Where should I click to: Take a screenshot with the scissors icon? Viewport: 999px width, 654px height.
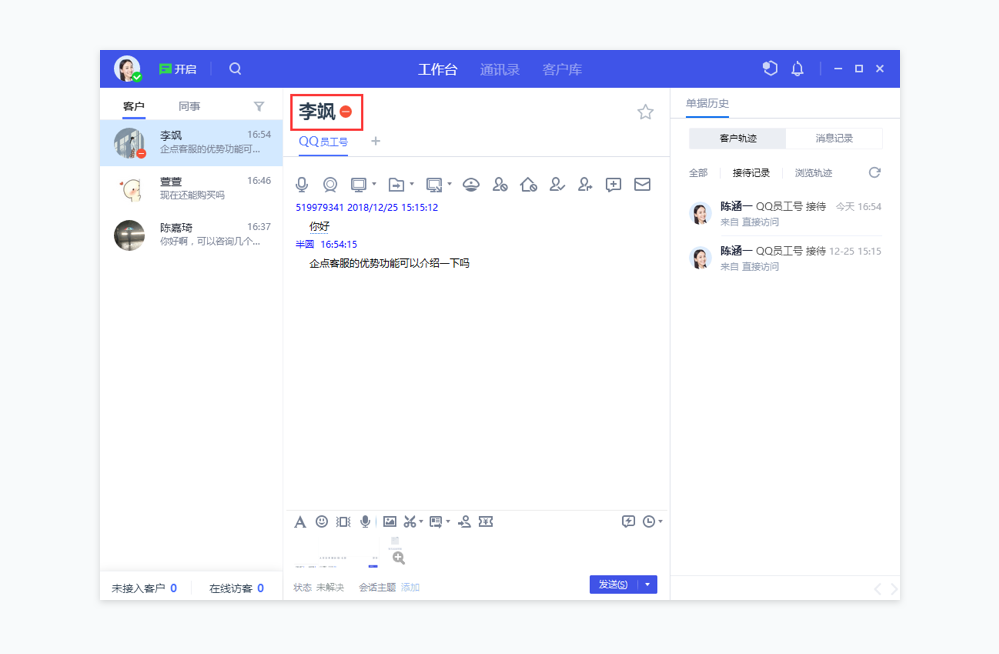tap(410, 522)
